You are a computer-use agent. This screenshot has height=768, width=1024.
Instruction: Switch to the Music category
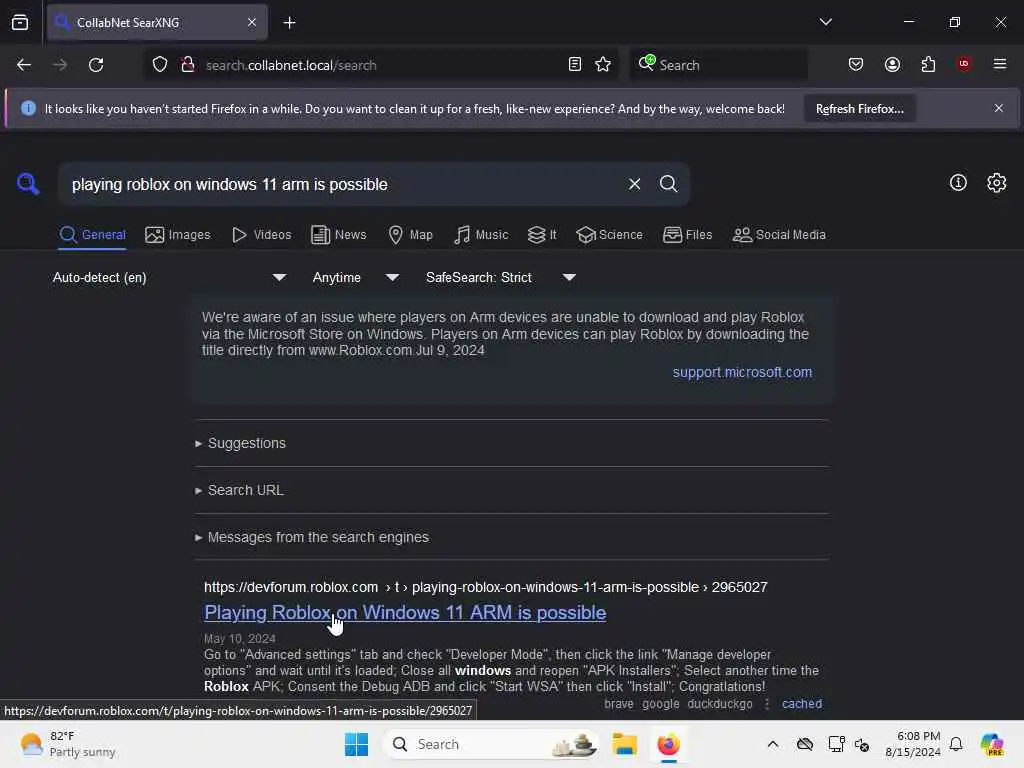click(481, 235)
